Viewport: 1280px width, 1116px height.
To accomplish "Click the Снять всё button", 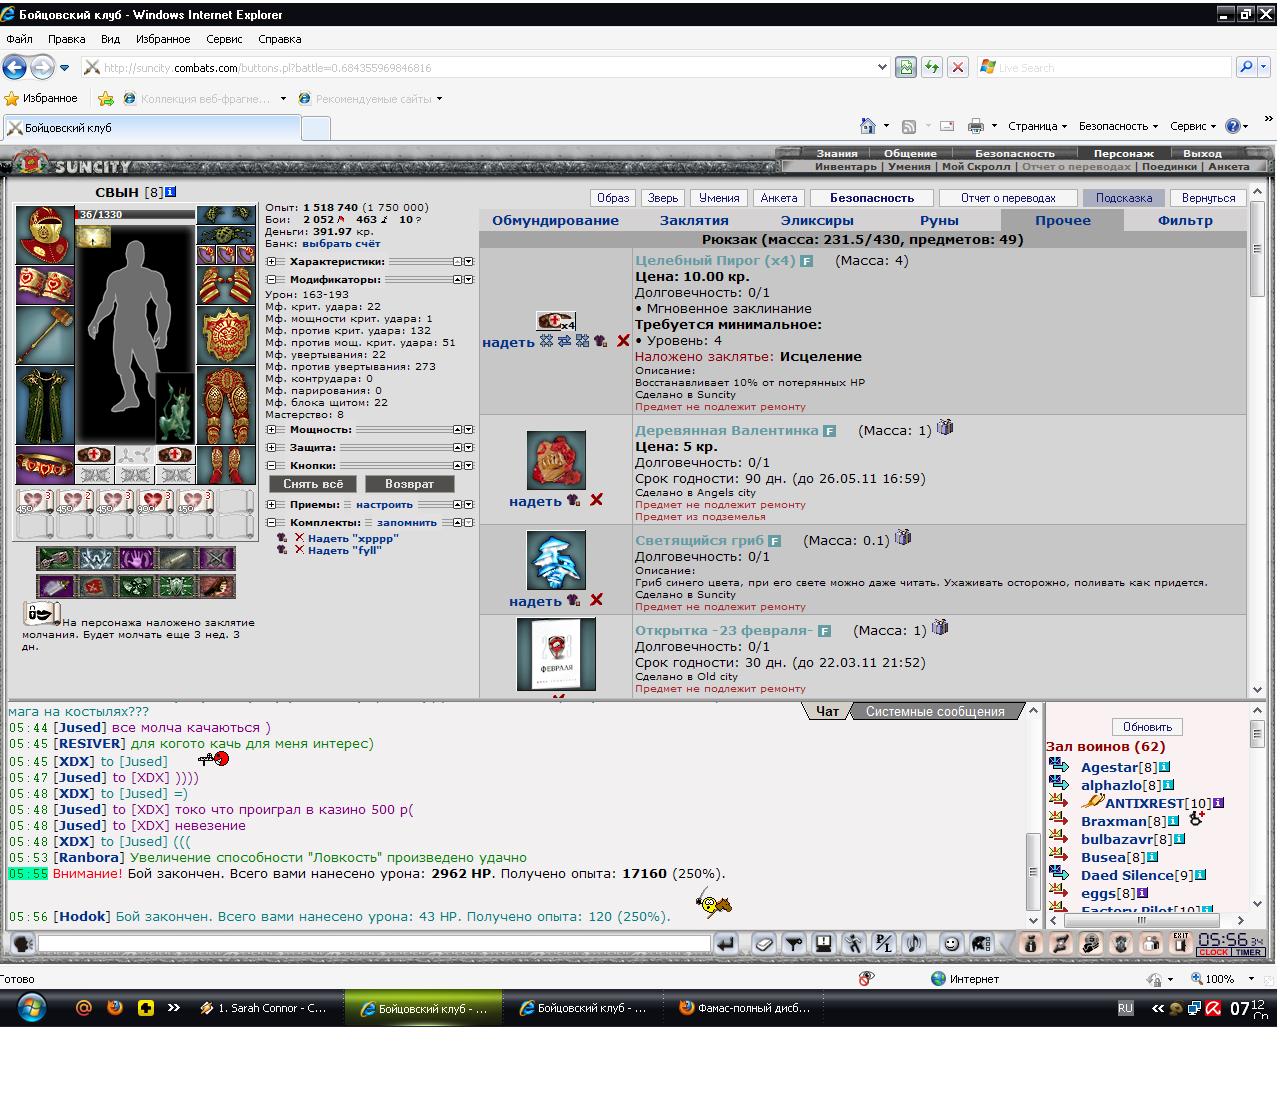I will [x=313, y=484].
